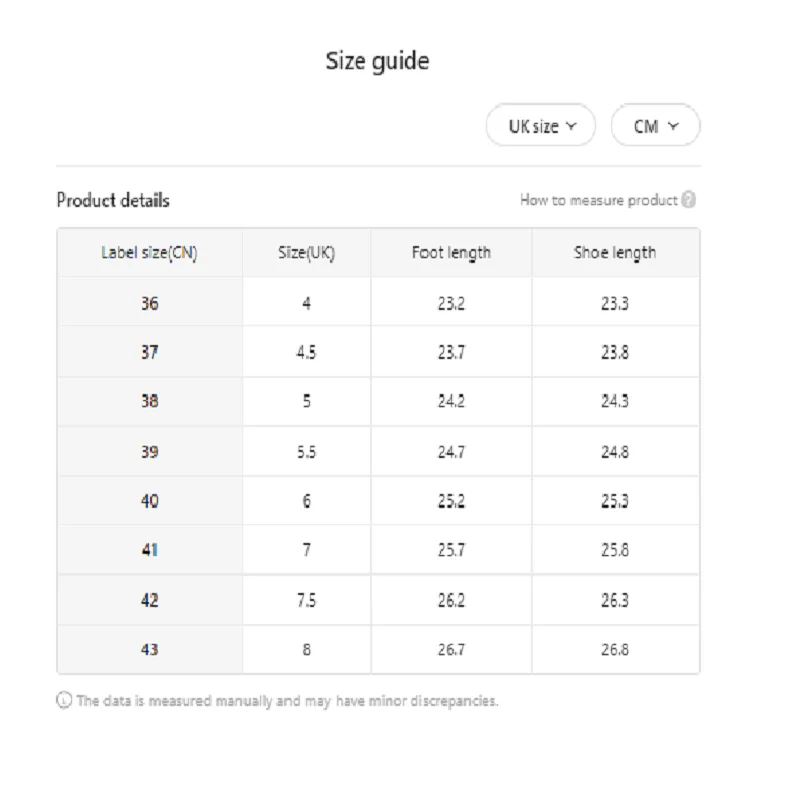Open the CM unit dropdown
Screen dimensions: 800x800
click(x=655, y=126)
